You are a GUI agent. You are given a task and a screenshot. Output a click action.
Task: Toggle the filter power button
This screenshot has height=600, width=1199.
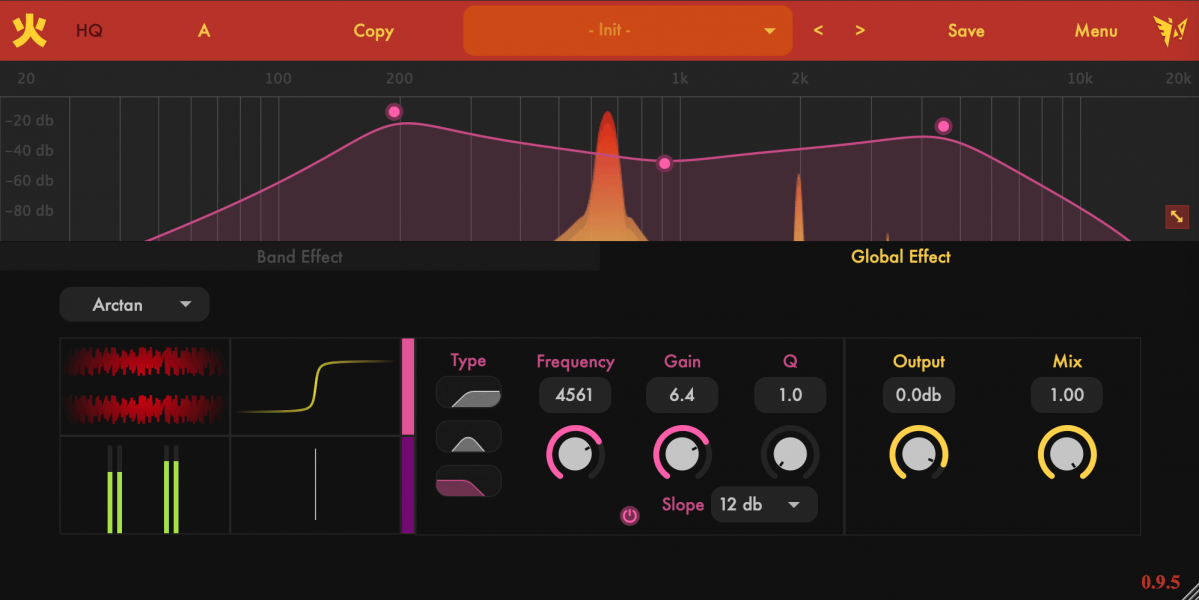point(629,516)
